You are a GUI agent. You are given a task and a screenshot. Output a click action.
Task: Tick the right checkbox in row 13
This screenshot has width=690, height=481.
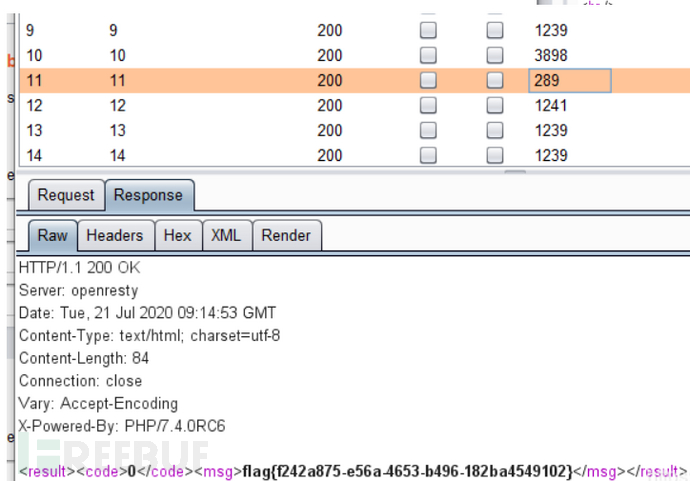[x=495, y=131]
